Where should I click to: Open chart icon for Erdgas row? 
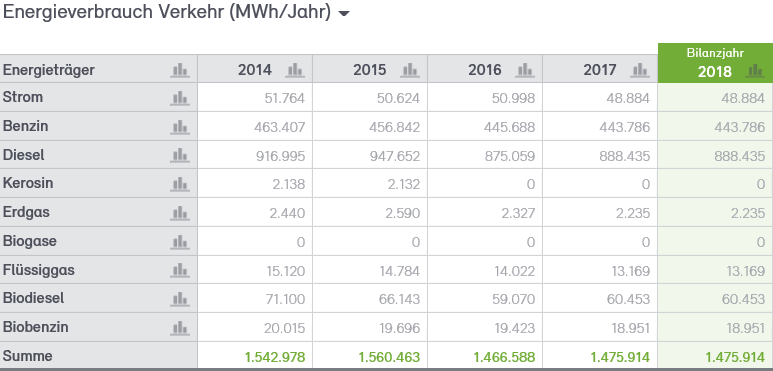click(180, 213)
